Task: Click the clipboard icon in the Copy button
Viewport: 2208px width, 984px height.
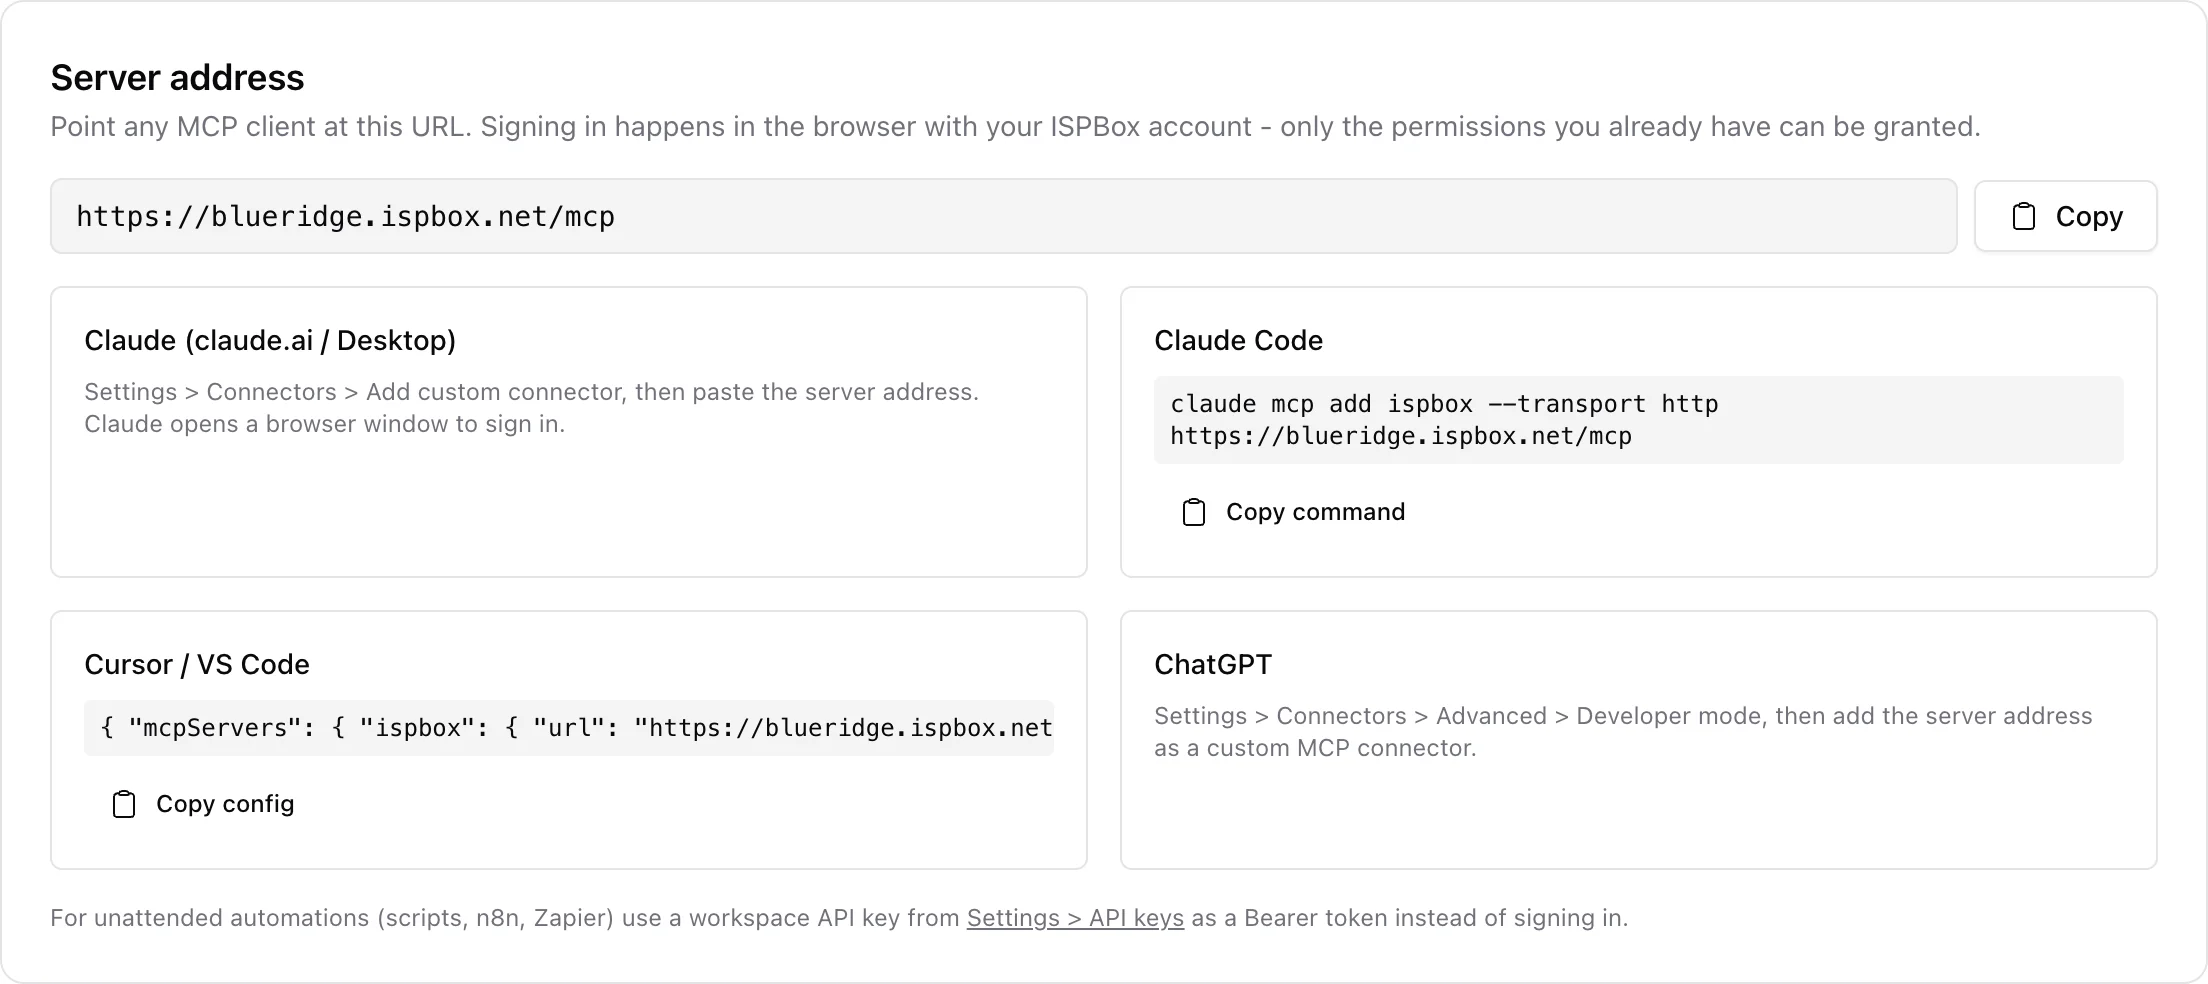Action: [x=2023, y=216]
